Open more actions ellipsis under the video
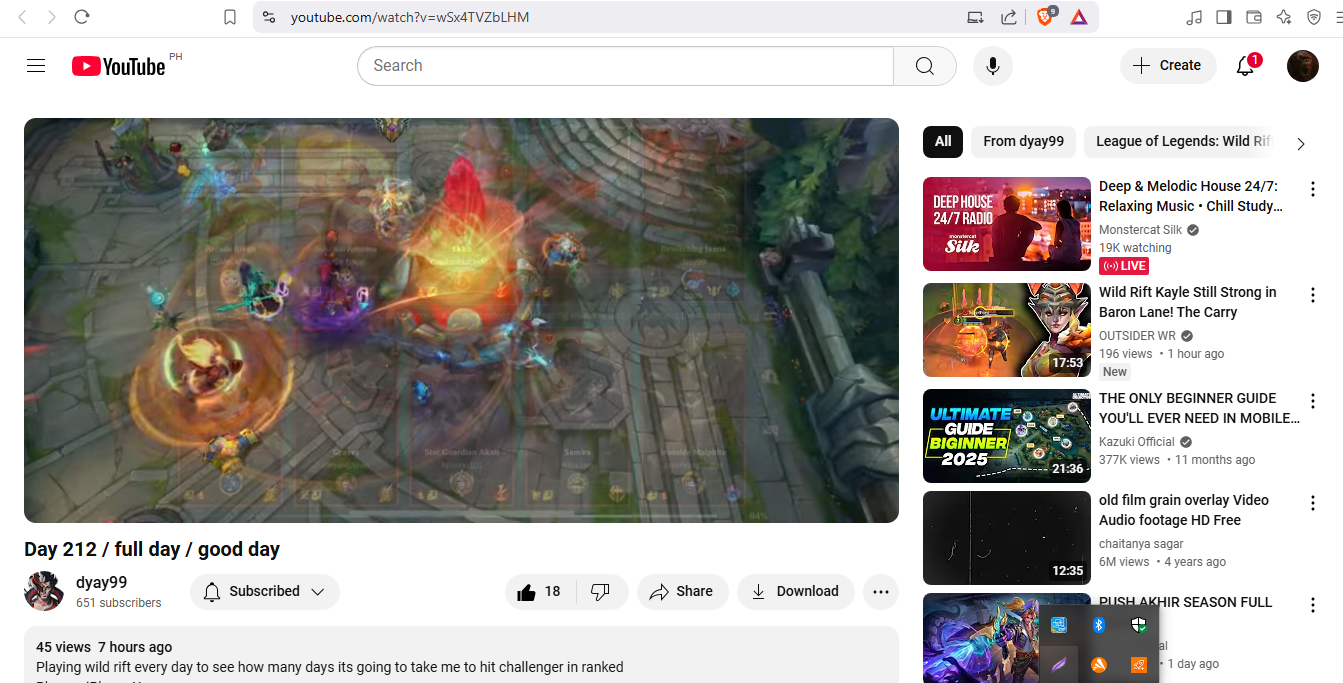The height and width of the screenshot is (683, 1343). point(881,592)
